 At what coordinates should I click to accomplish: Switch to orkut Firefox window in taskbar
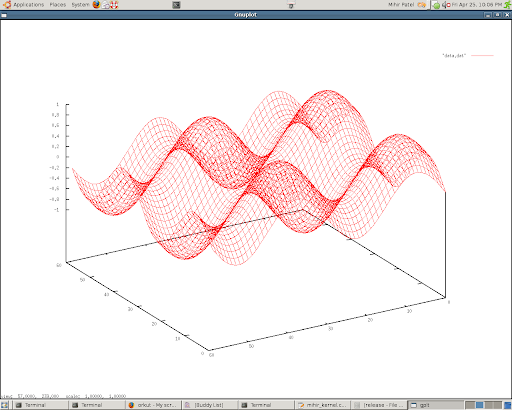coord(154,405)
